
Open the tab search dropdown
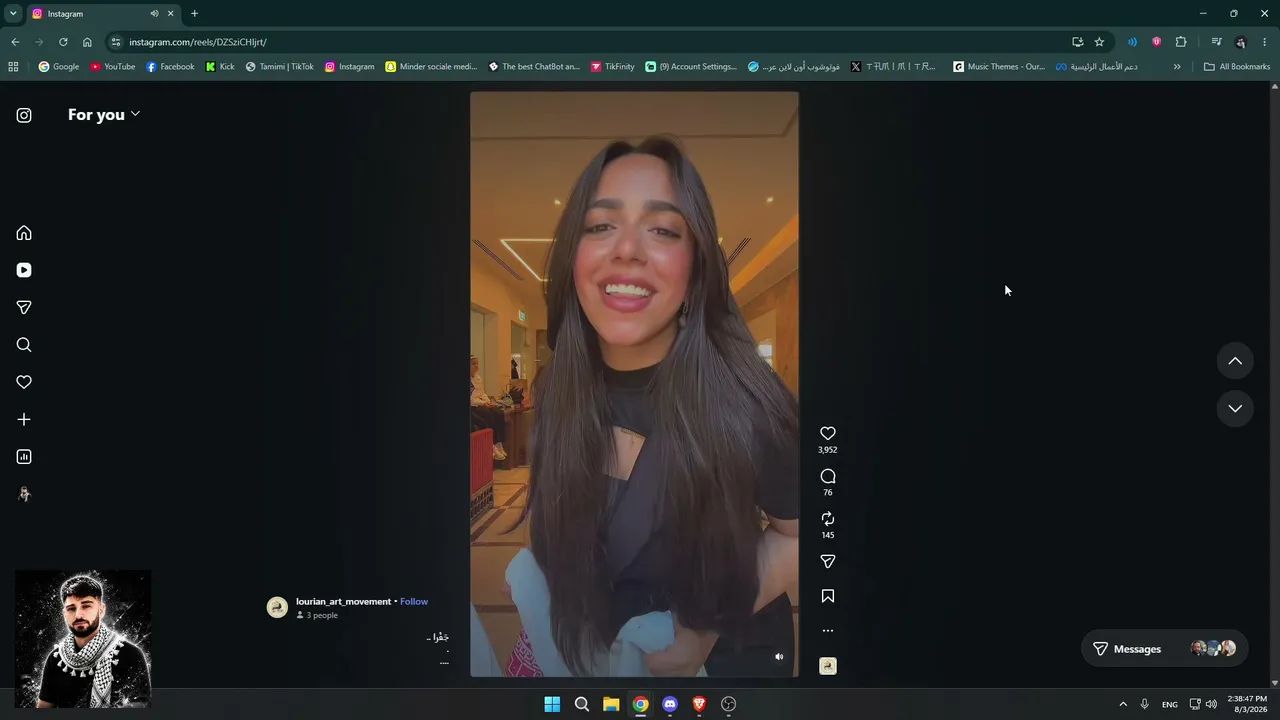(x=13, y=14)
